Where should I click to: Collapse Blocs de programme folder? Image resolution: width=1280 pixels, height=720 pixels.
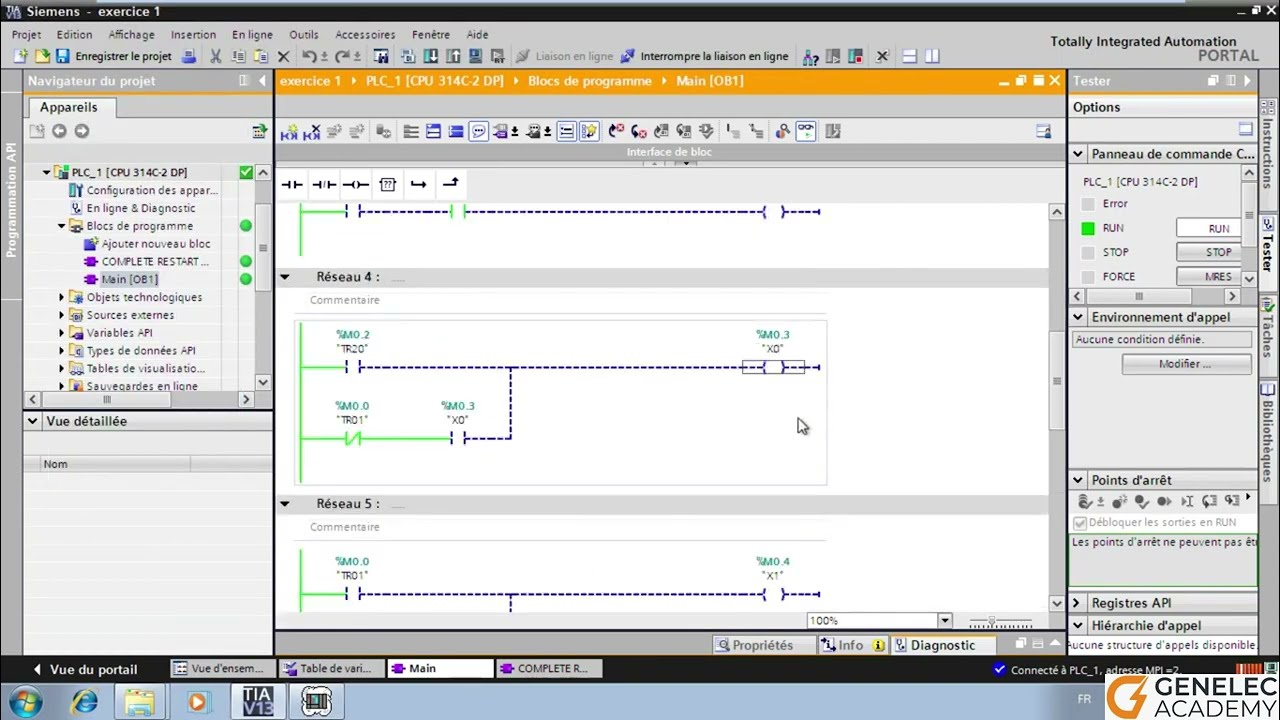pos(61,226)
